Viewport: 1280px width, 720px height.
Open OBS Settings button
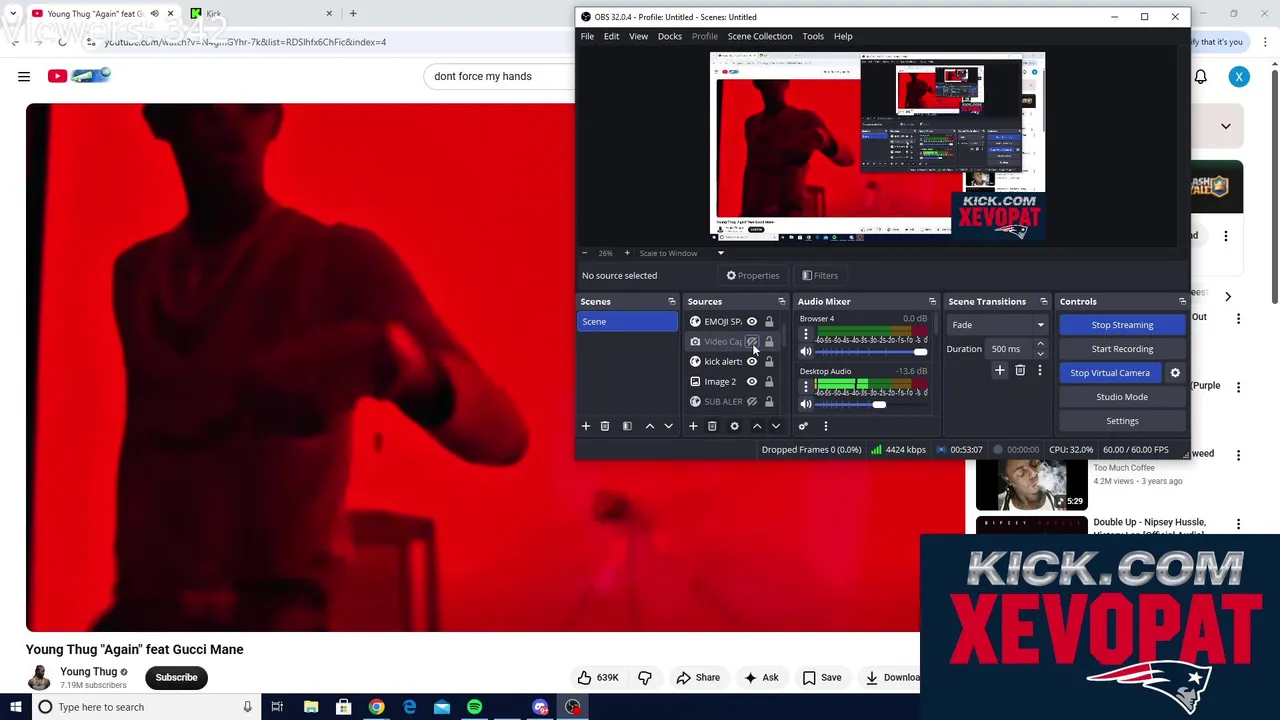1122,421
